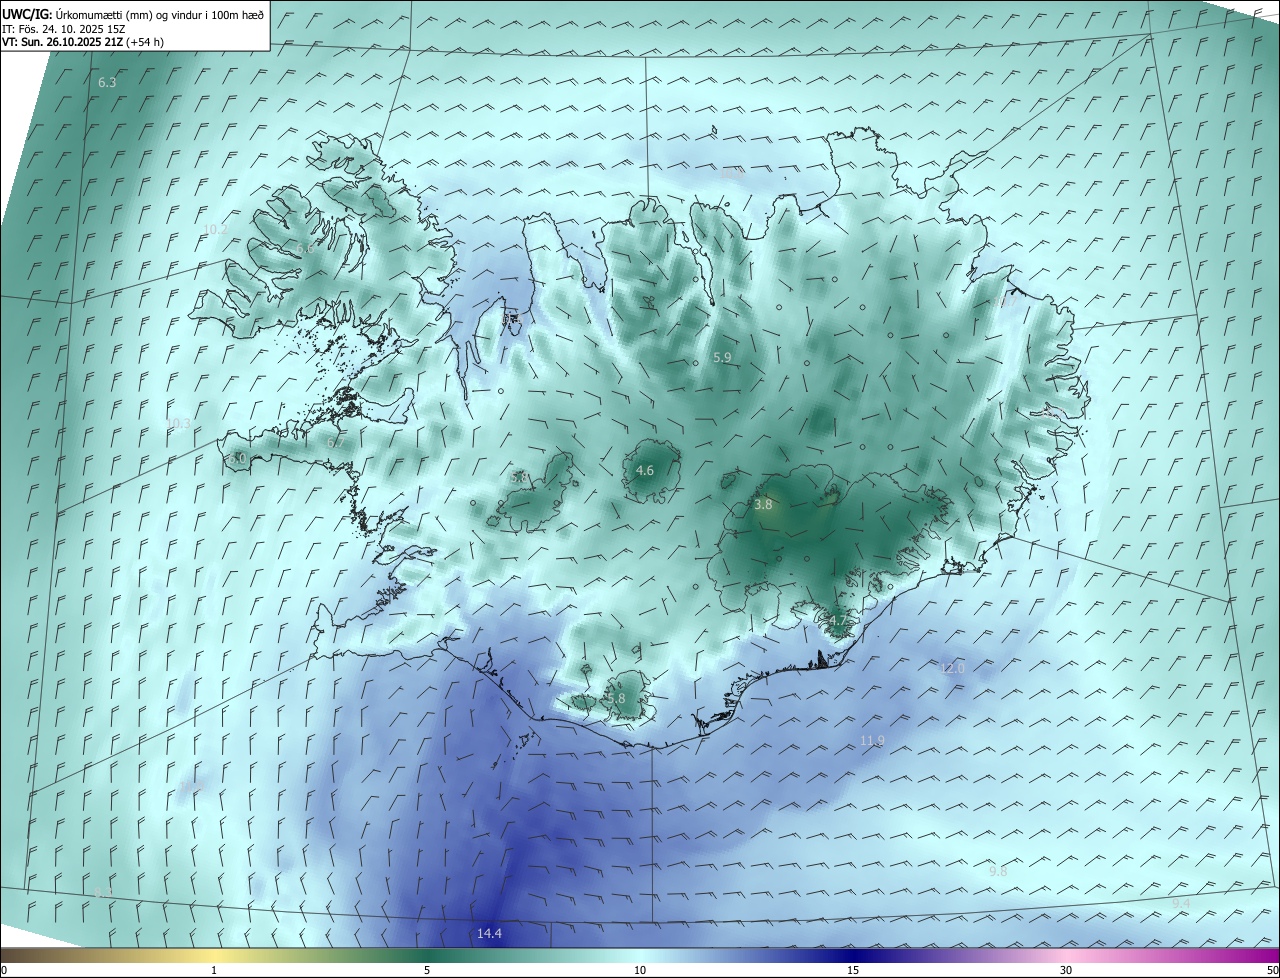
Task: Select the 9.8 value label
Action: (x=998, y=871)
